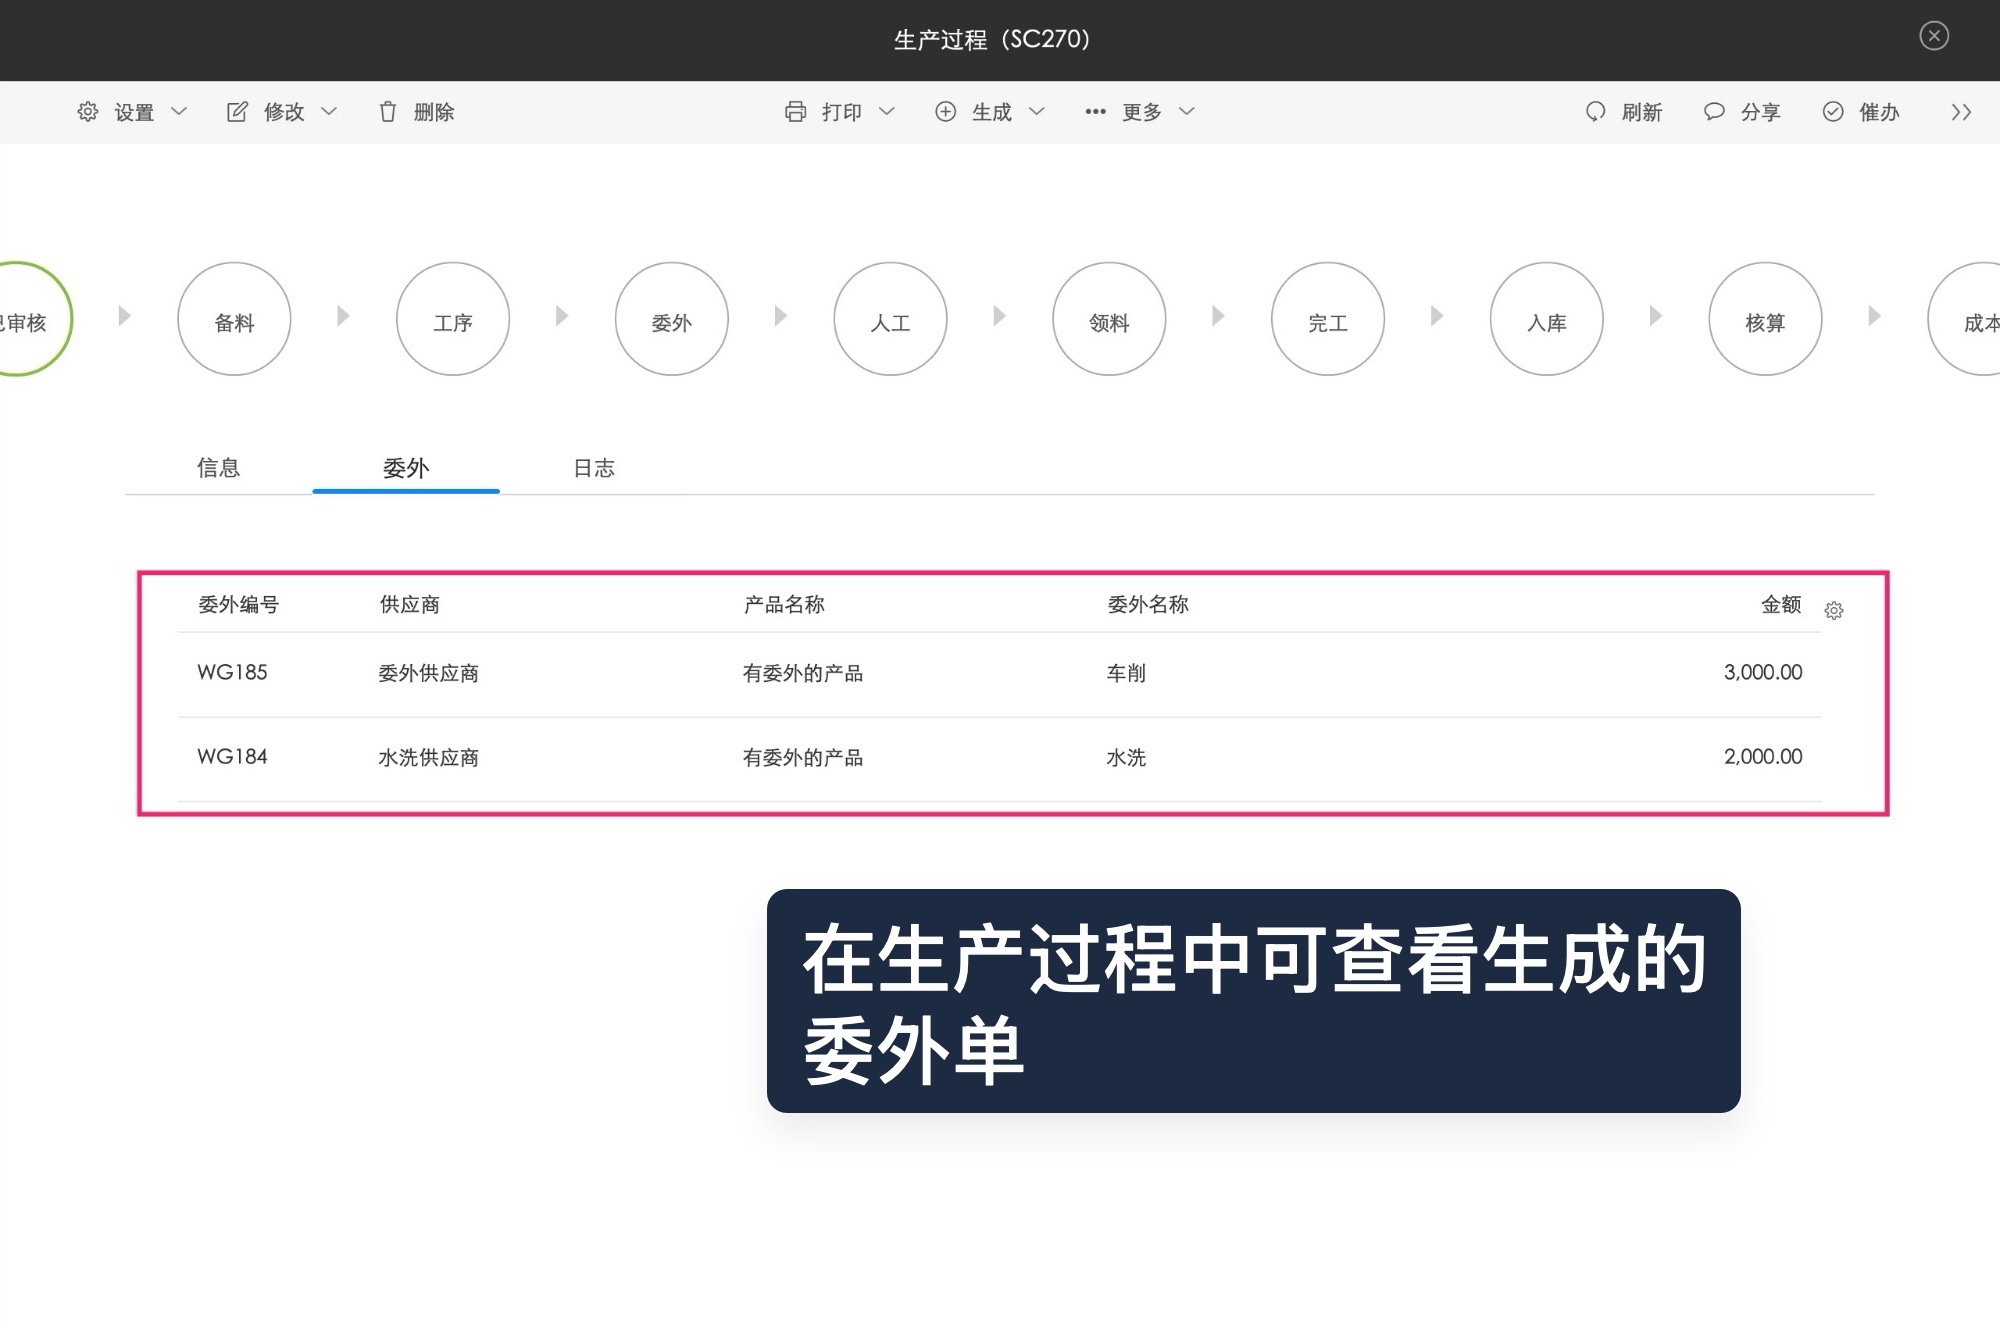Click the 更多 ellipsis icon
2000x1328 pixels.
pyautogui.click(x=1094, y=112)
